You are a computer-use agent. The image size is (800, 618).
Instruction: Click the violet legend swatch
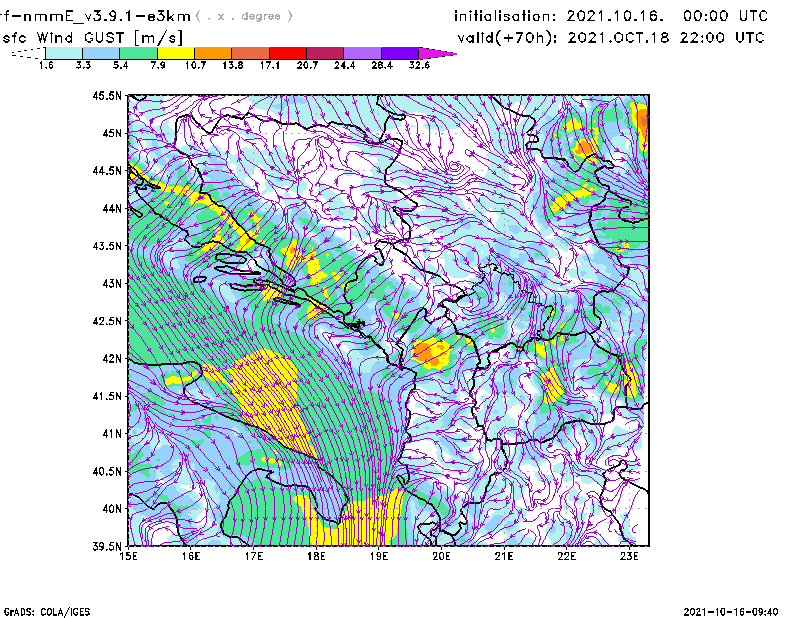[400, 53]
